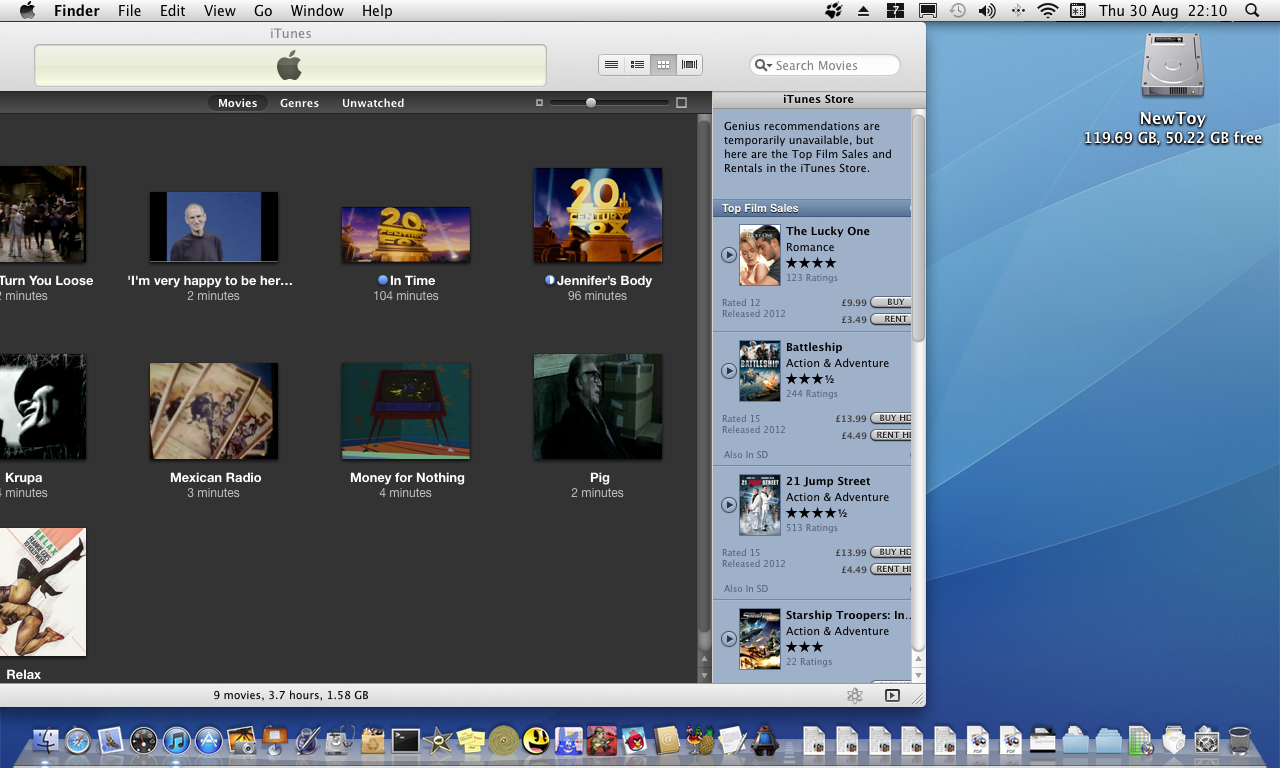Switch iTunes to album list view
Image resolution: width=1280 pixels, height=768 pixels.
(637, 65)
